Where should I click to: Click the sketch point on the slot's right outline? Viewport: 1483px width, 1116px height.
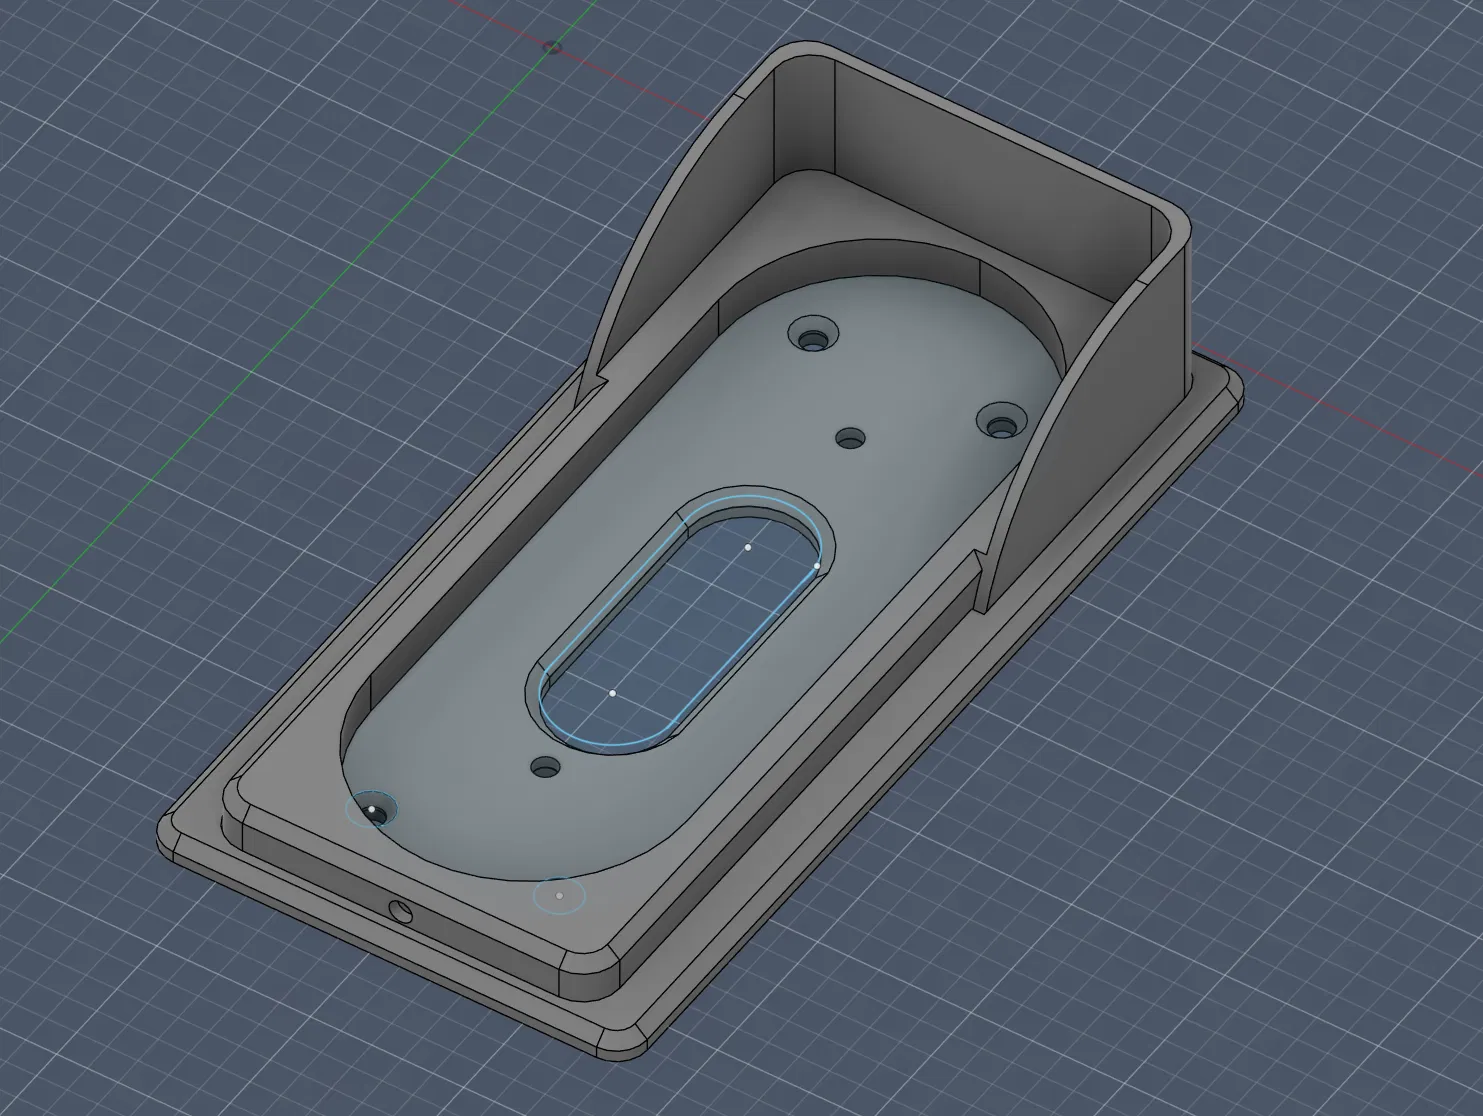(817, 565)
